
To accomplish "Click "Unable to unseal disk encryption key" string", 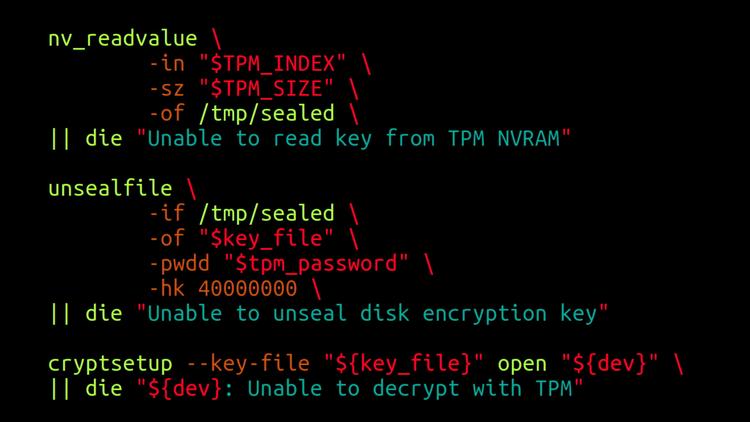I will (372, 314).
